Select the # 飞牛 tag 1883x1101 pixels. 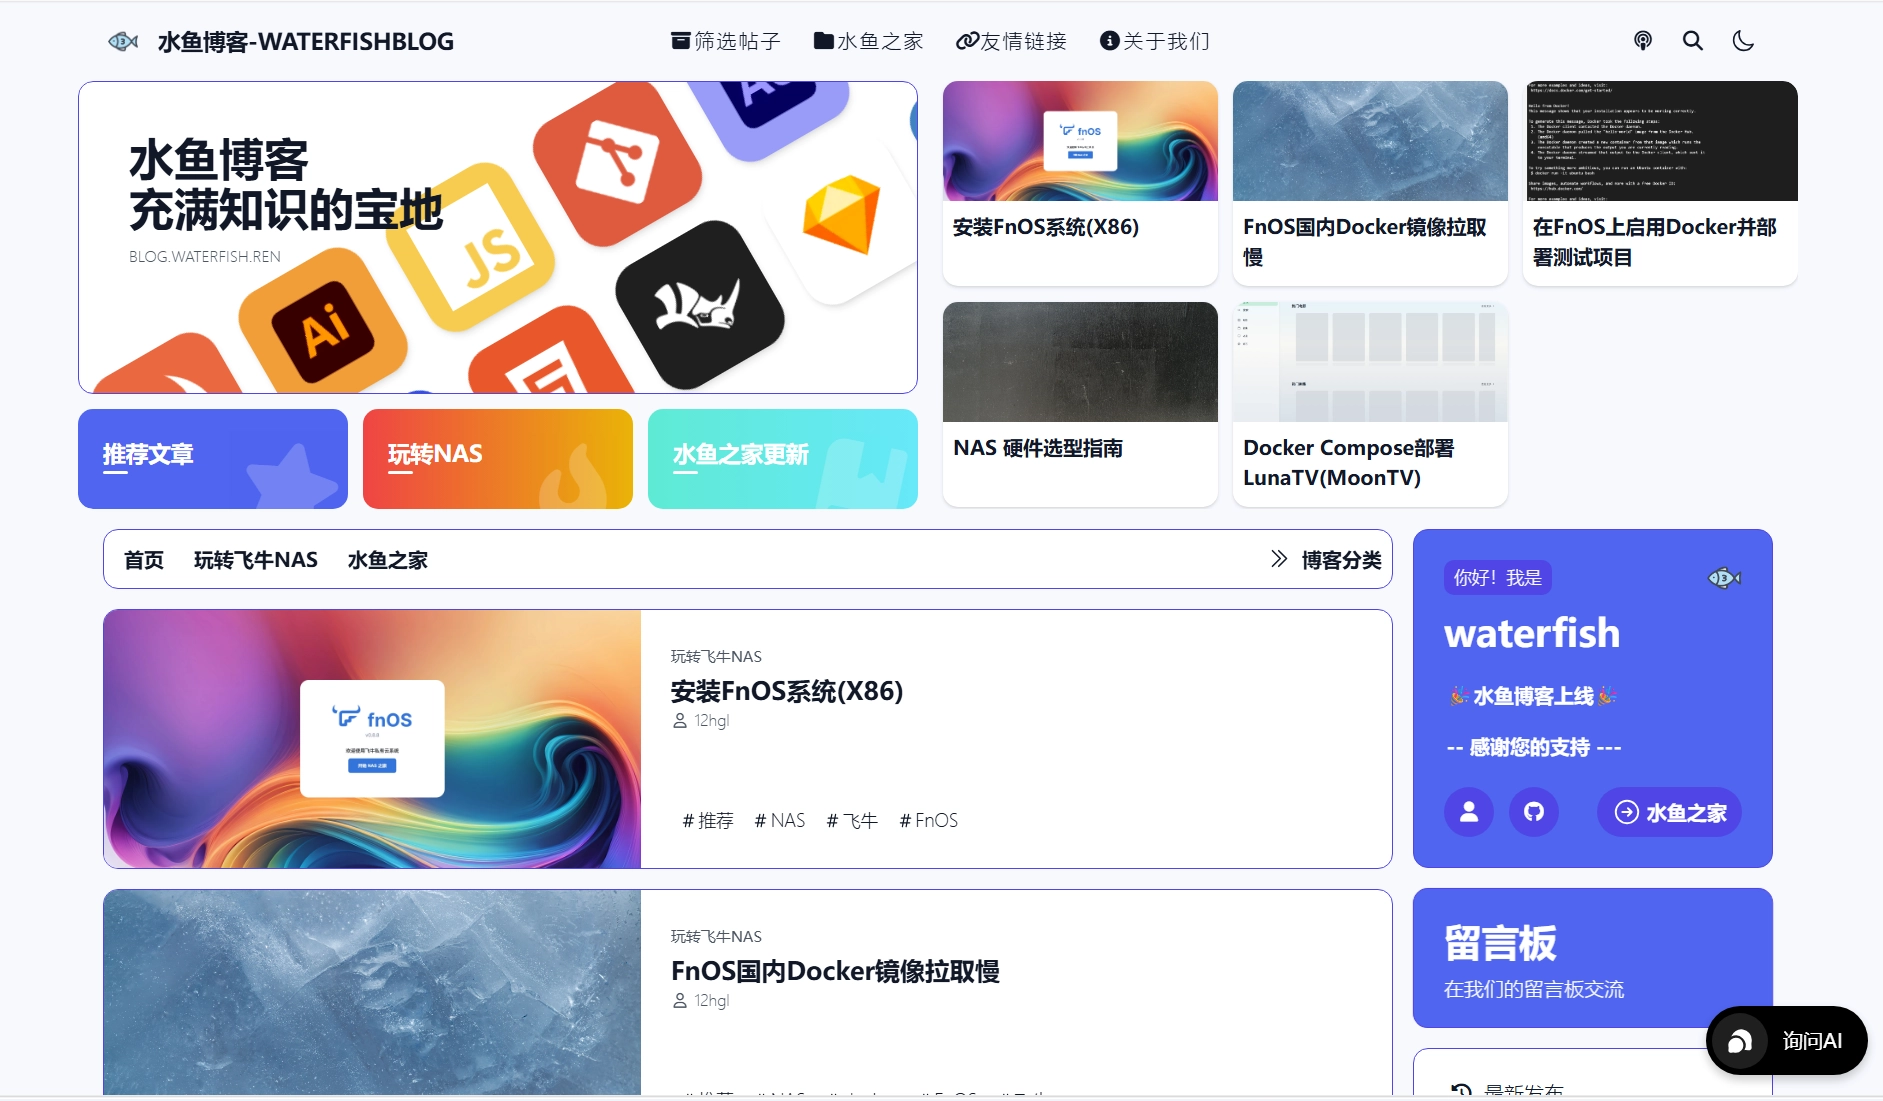click(852, 821)
